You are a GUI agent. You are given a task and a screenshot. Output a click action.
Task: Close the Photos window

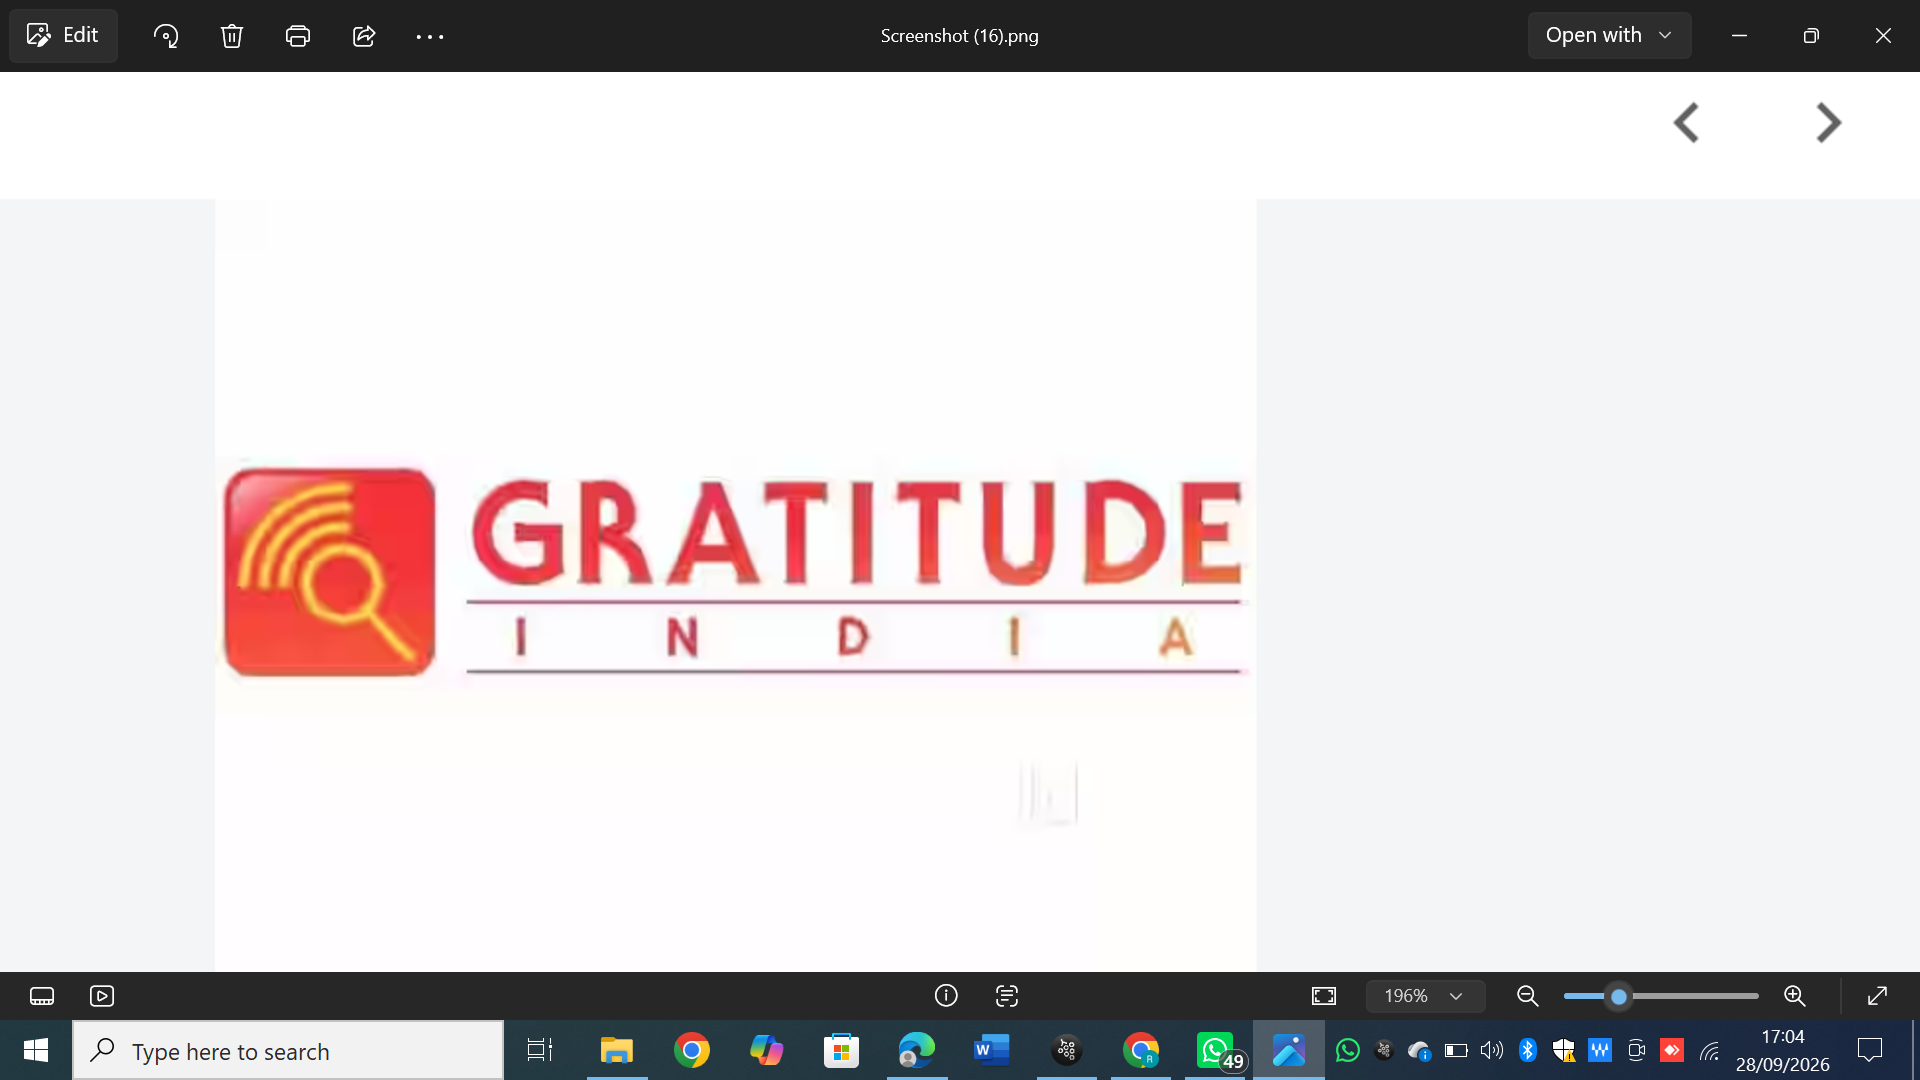tap(1883, 35)
